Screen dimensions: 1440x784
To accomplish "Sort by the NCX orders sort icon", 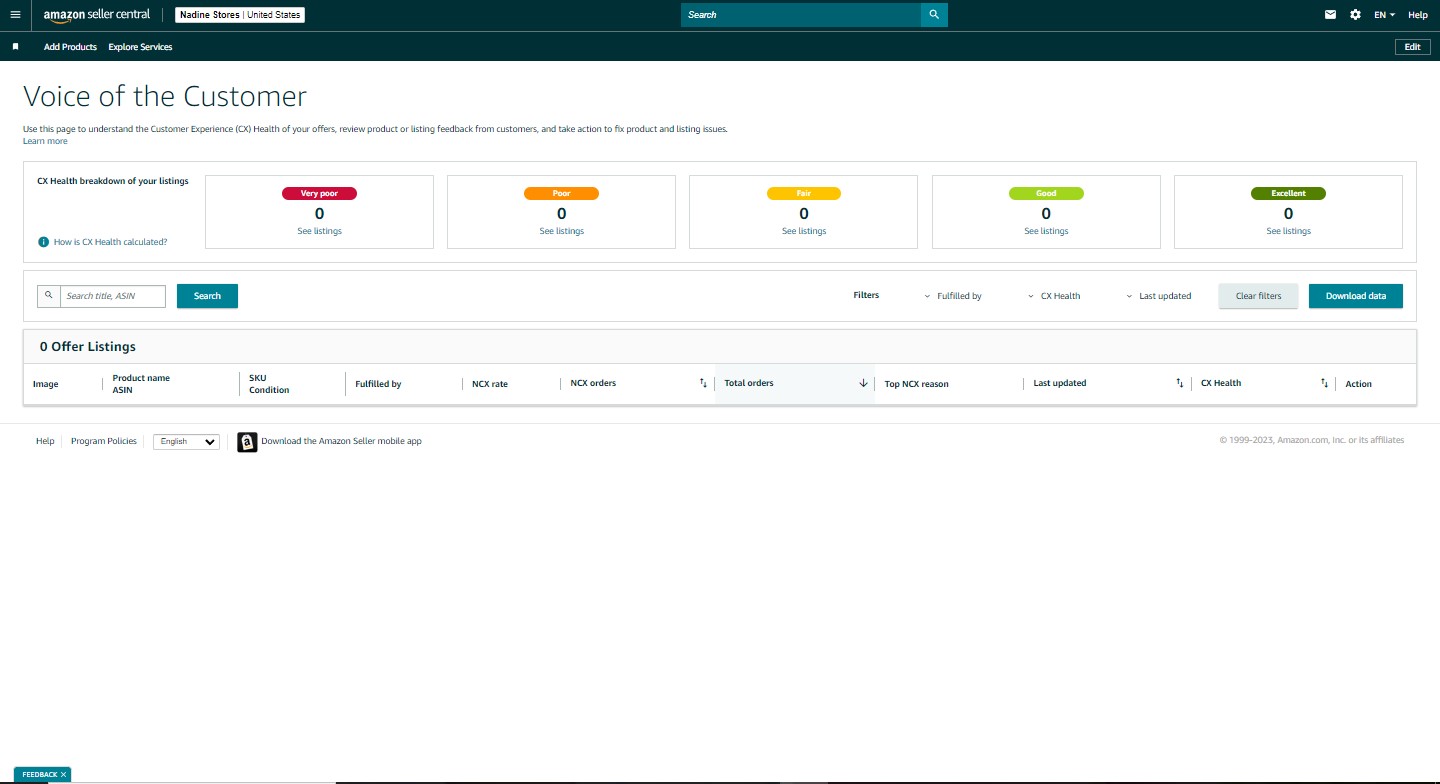I will [703, 383].
